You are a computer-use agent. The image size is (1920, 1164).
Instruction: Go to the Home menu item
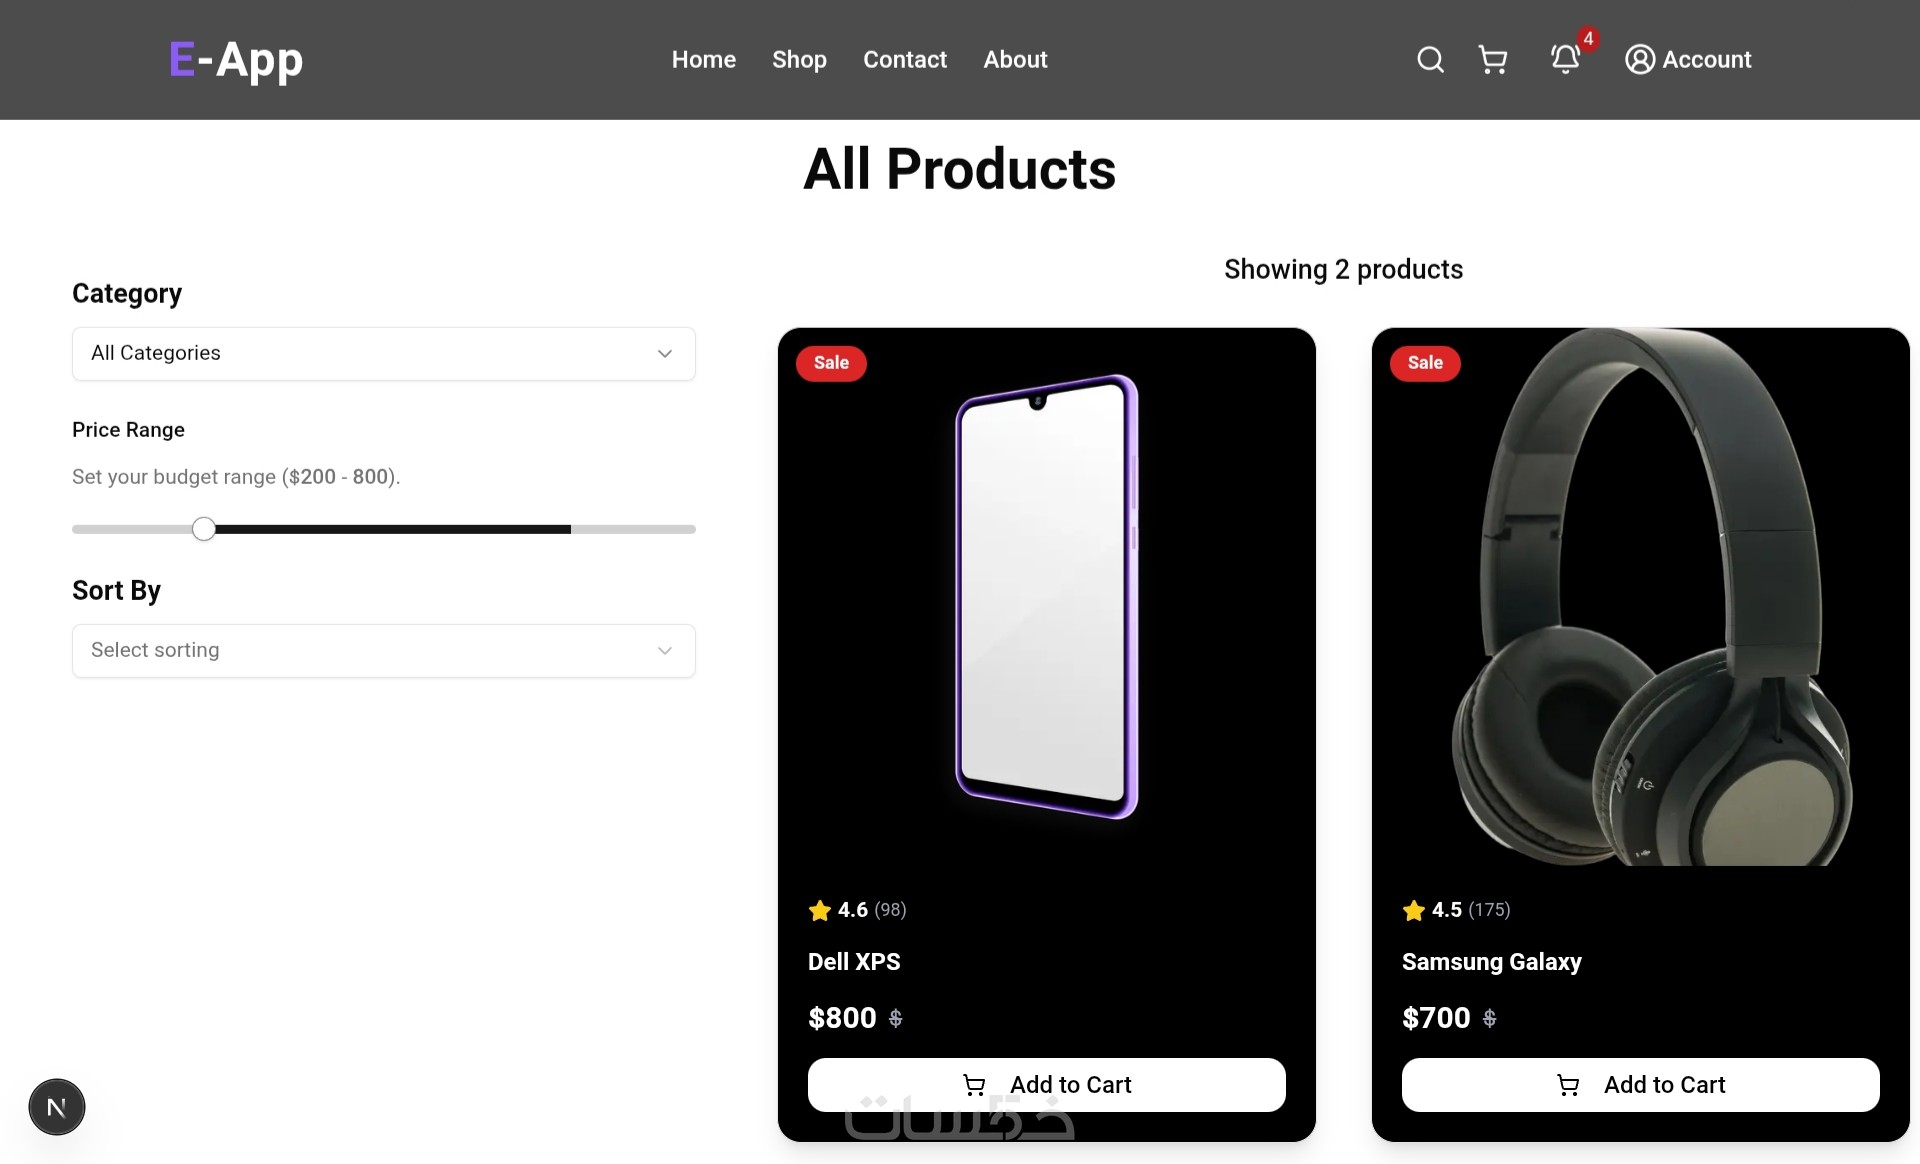[704, 60]
